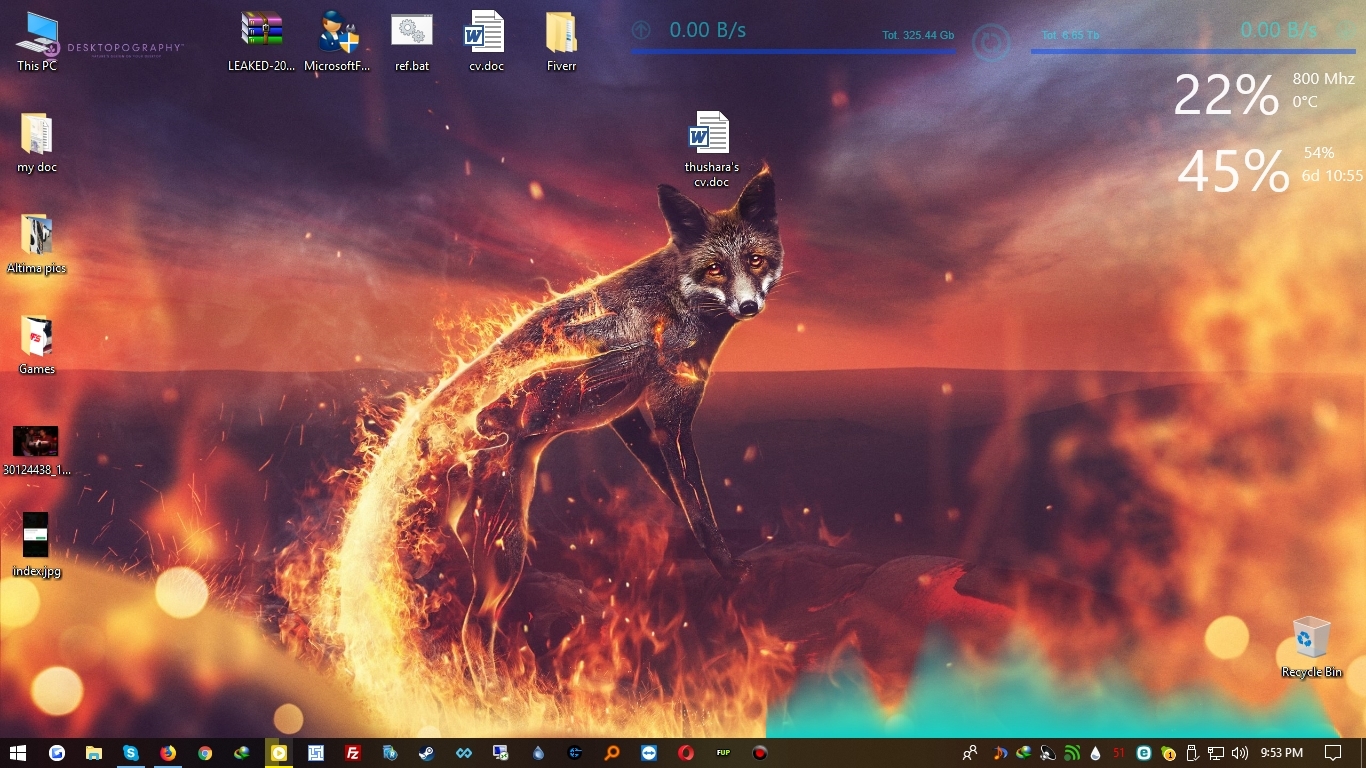Launch Opera browser from the taskbar
1366x768 pixels.
point(685,753)
